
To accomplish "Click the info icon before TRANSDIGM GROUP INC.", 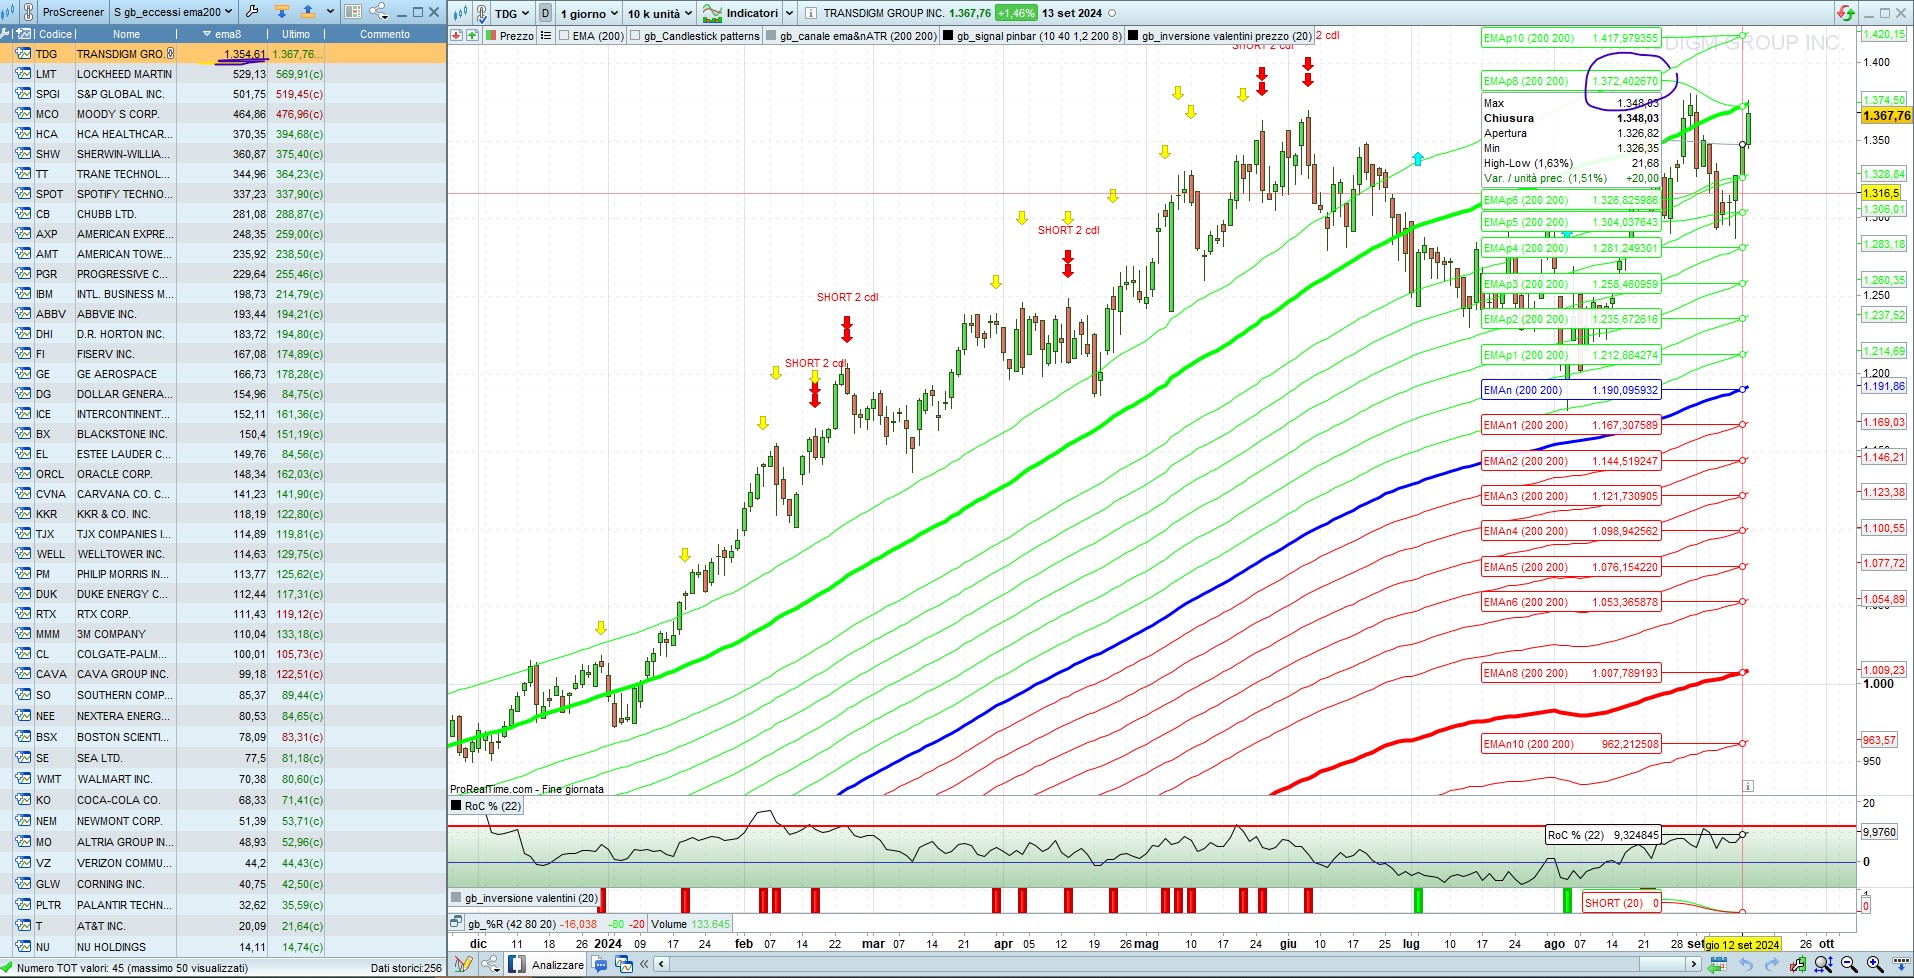I will click(810, 13).
